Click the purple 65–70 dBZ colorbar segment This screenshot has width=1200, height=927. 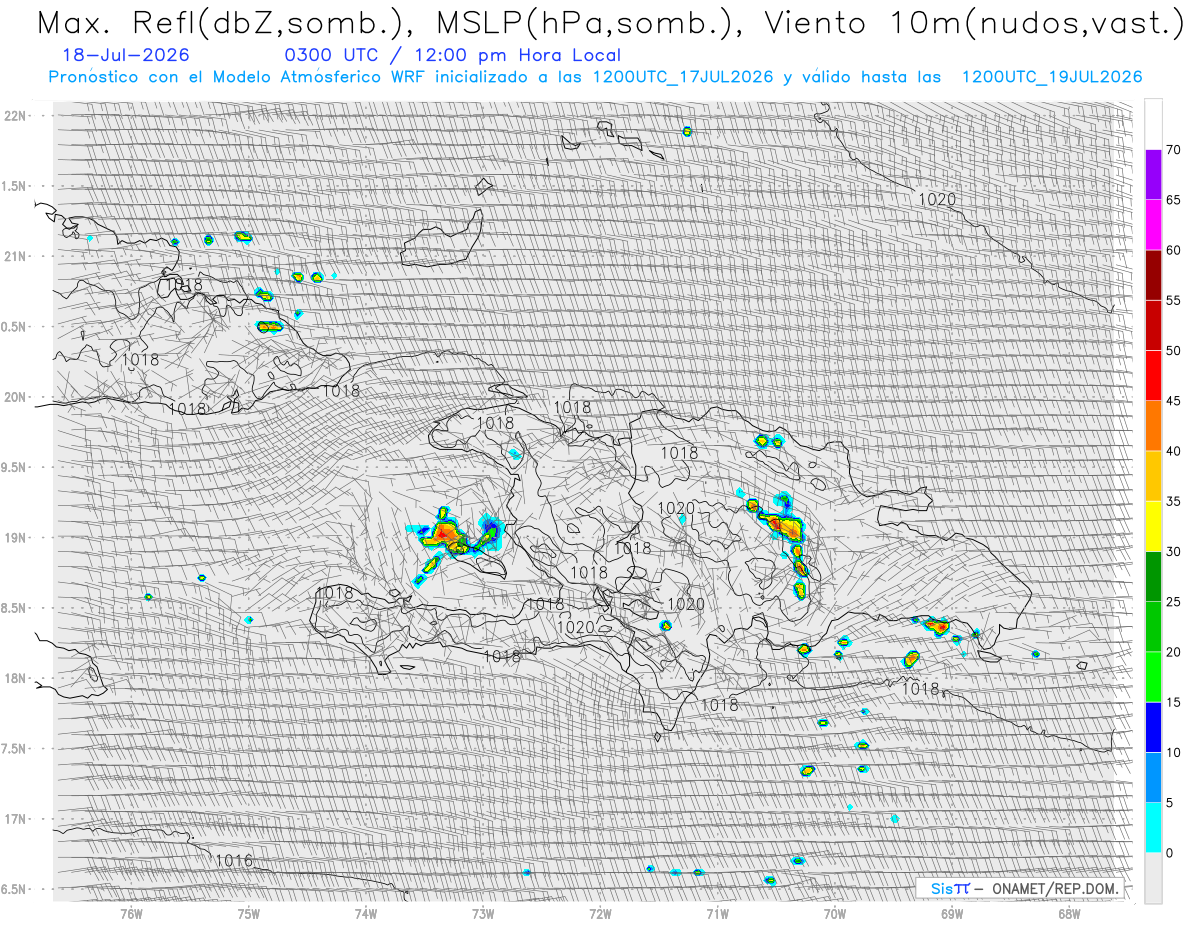coord(1153,175)
